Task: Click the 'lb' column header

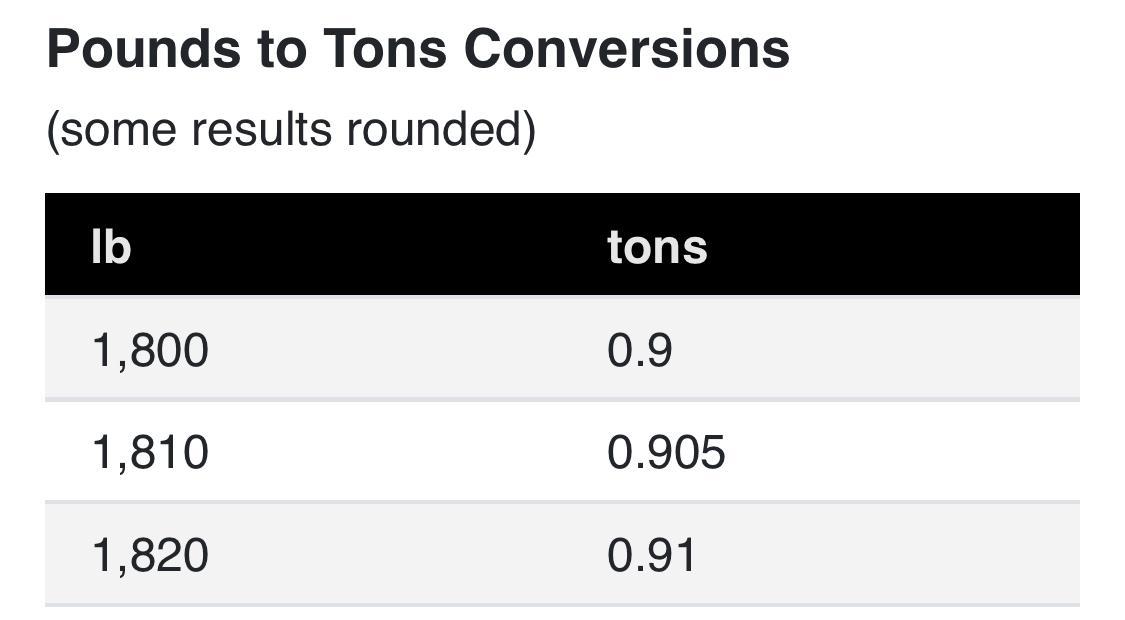Action: [111, 247]
